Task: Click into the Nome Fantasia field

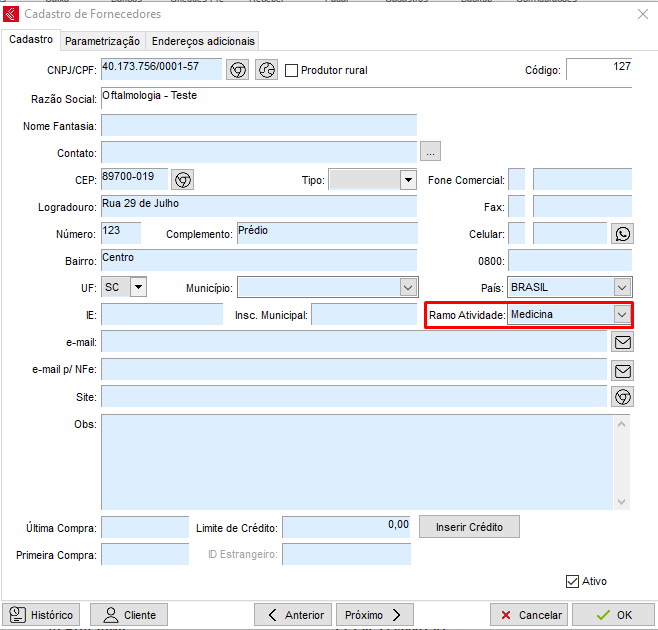Action: 258,125
